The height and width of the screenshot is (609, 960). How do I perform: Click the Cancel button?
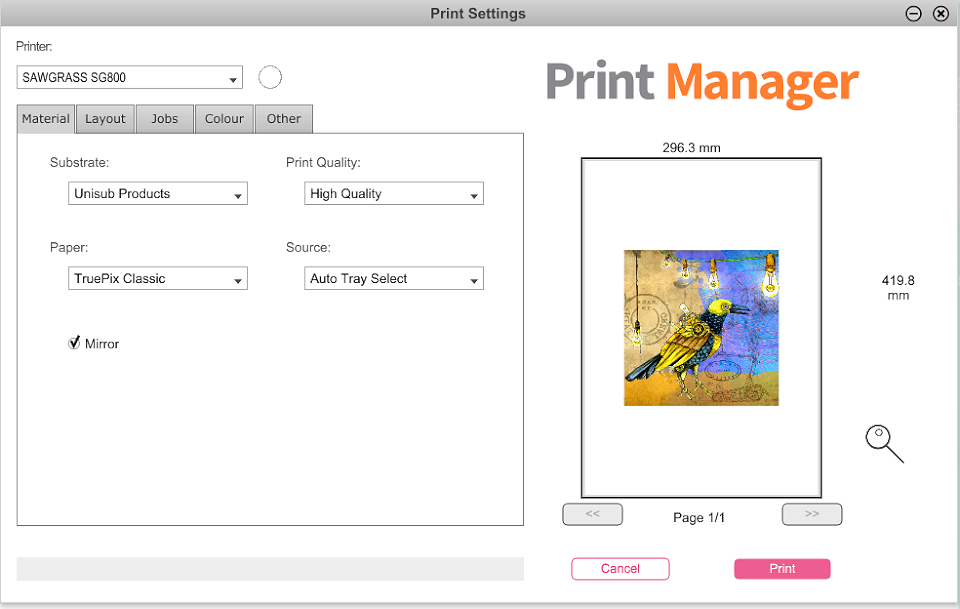pyautogui.click(x=620, y=569)
